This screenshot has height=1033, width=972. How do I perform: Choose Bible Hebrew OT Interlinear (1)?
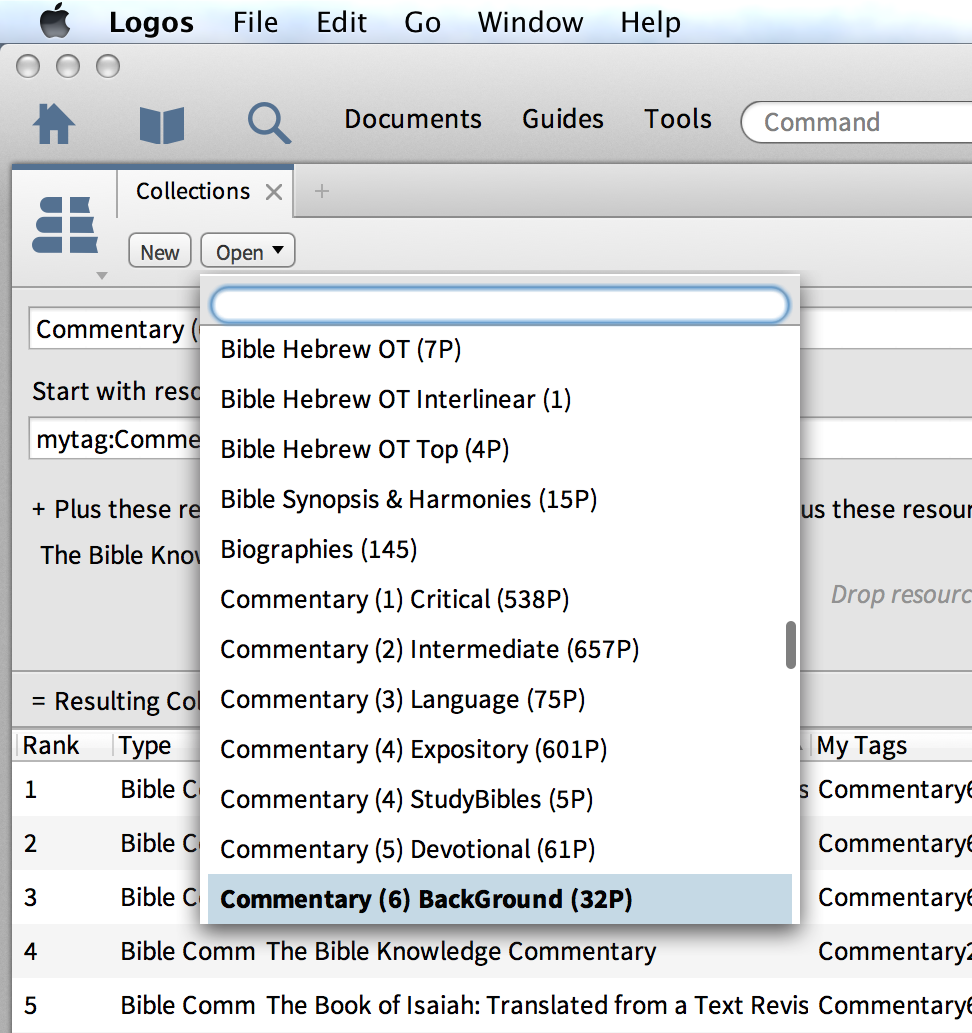click(500, 399)
